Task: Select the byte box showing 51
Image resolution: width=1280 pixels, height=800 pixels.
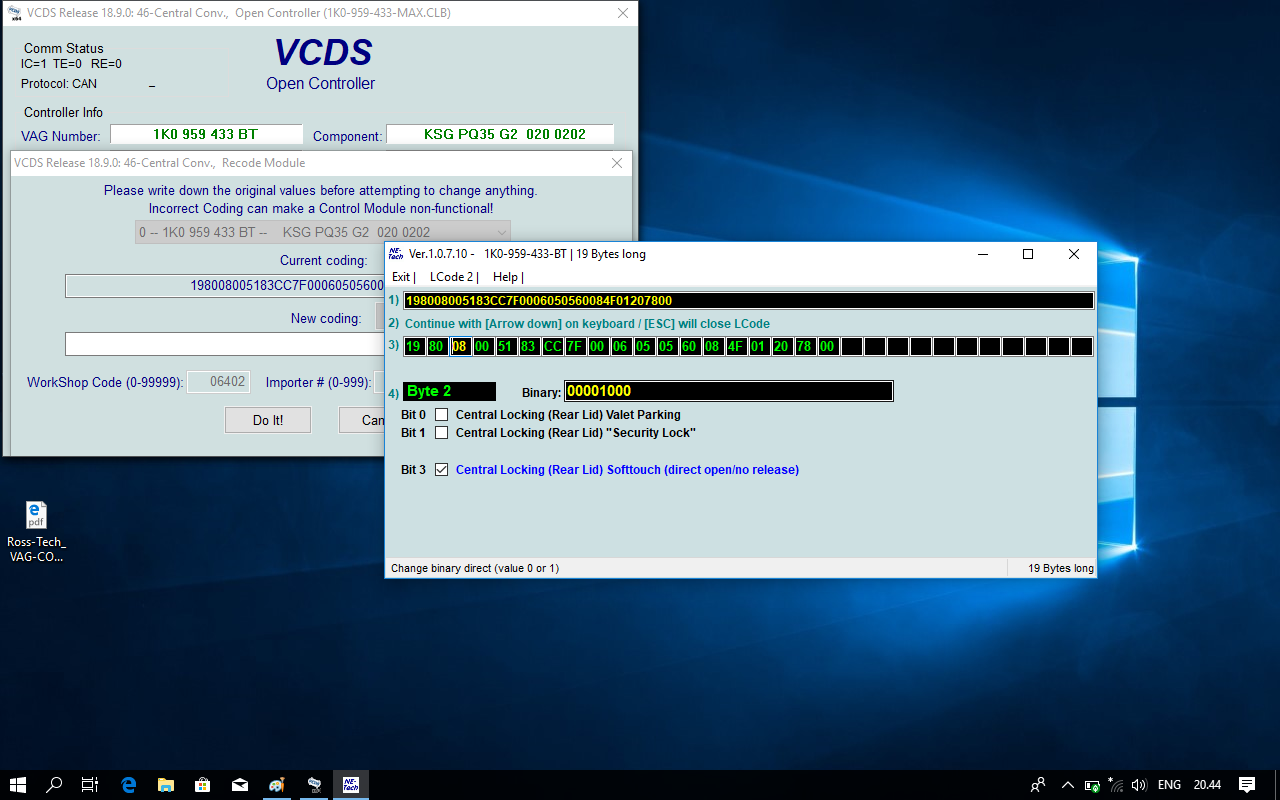Action: coord(506,347)
